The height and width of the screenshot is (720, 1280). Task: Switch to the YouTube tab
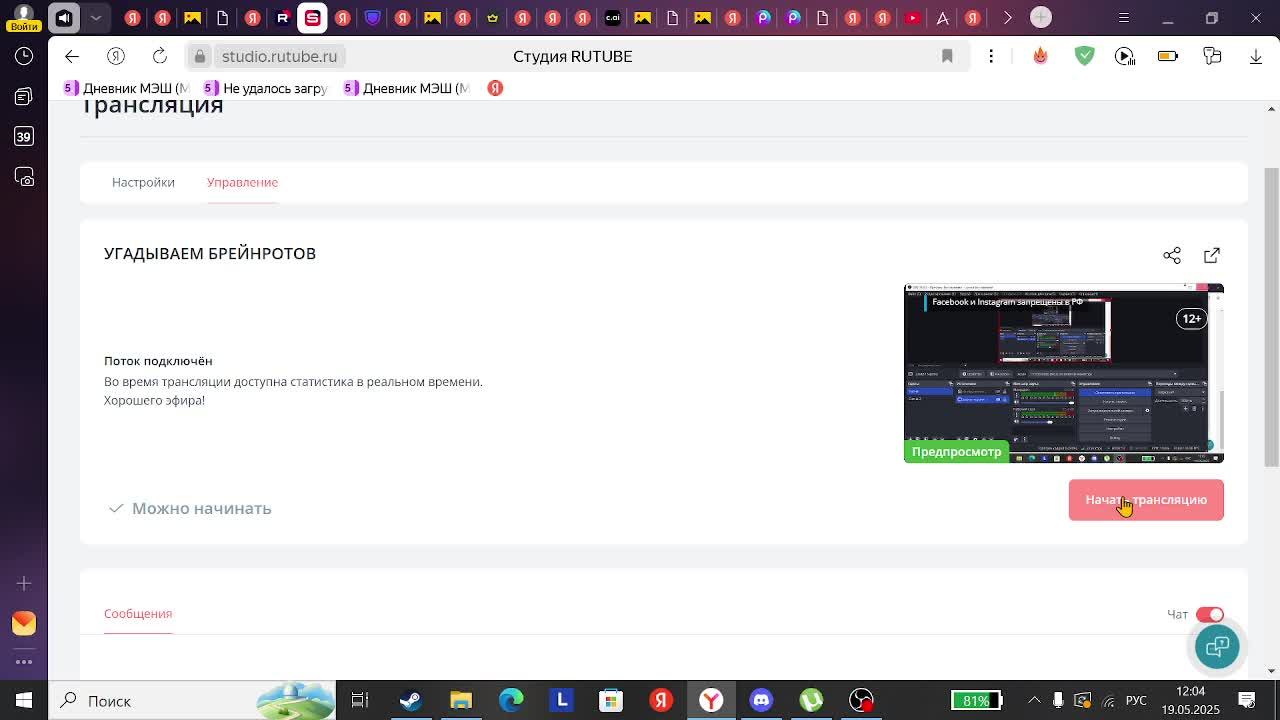click(x=913, y=18)
